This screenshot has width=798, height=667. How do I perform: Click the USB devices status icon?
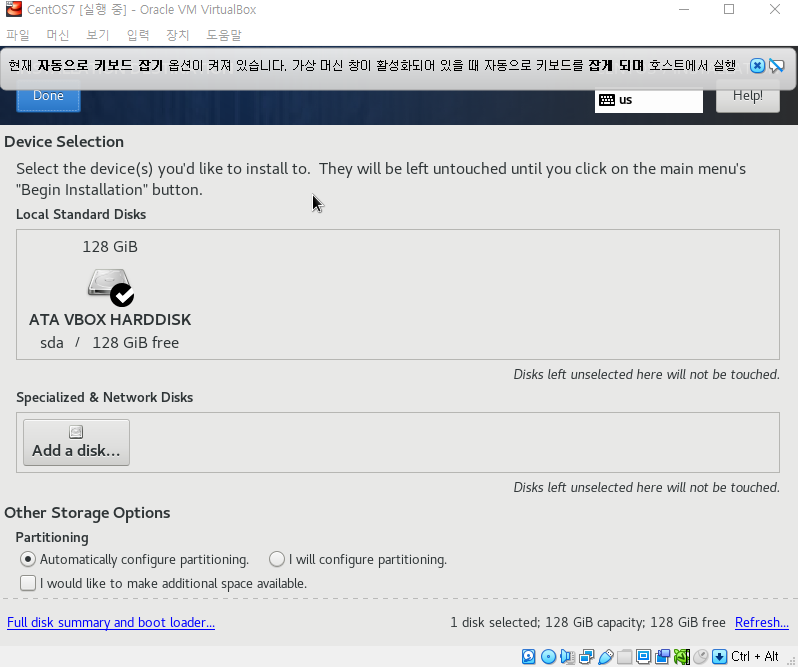pos(605,656)
